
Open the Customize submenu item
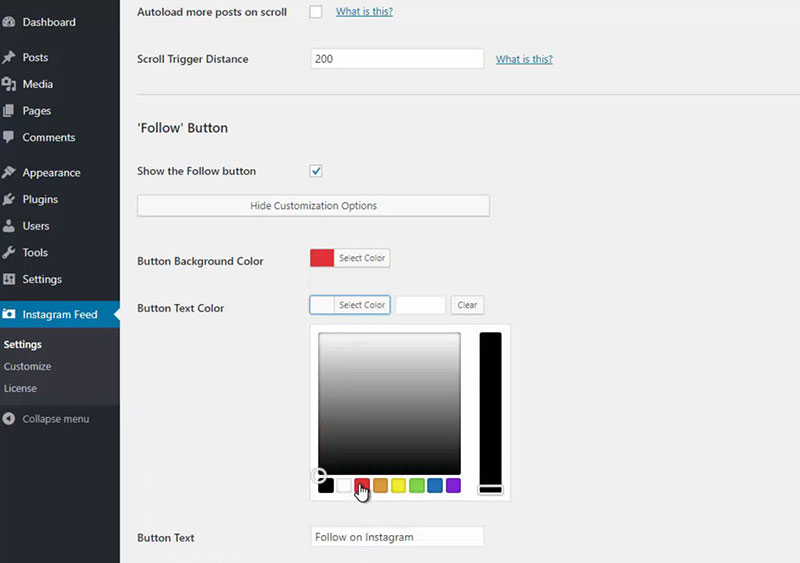pyautogui.click(x=27, y=366)
